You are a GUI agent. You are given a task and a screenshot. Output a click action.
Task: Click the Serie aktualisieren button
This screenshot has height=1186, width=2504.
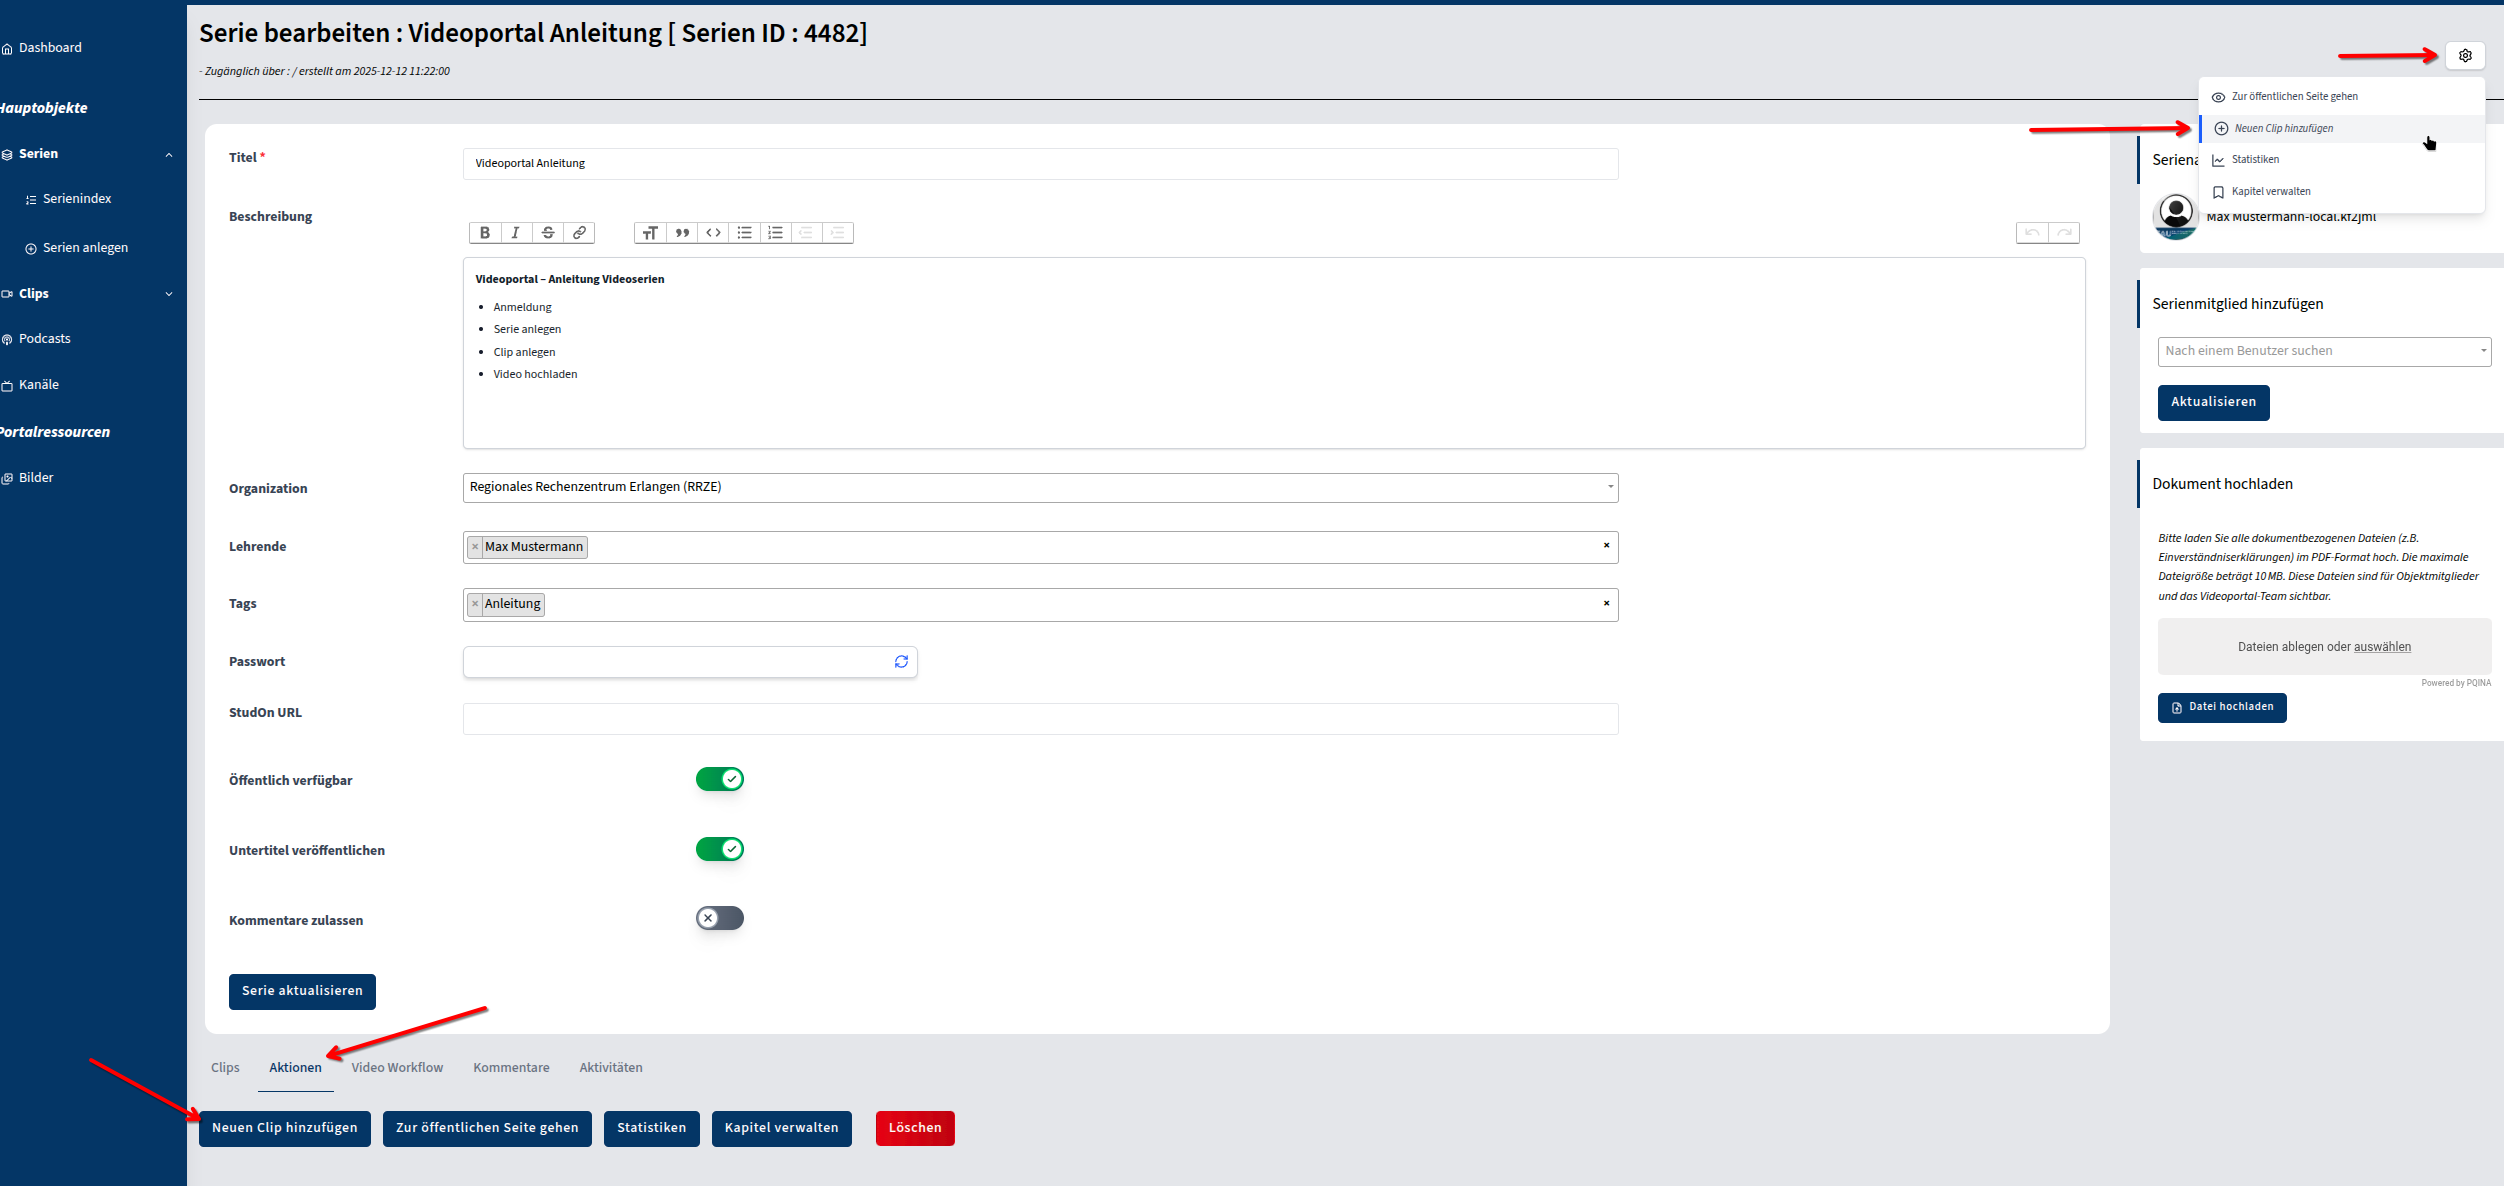pos(302,991)
